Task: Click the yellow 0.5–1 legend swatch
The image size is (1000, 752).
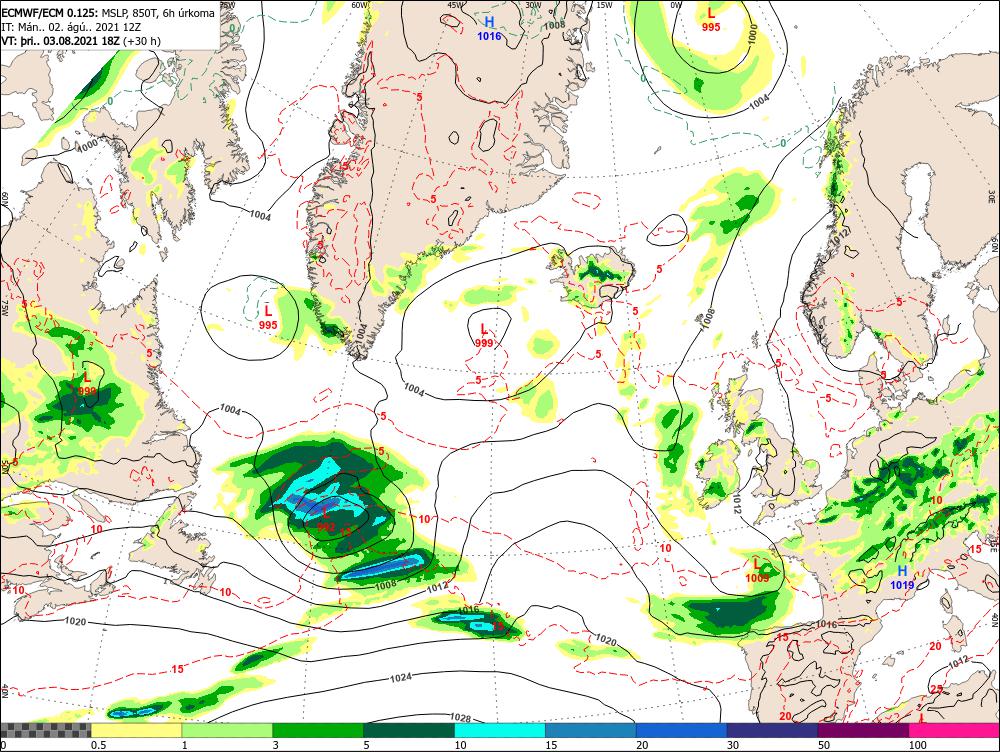Action: [x=136, y=730]
